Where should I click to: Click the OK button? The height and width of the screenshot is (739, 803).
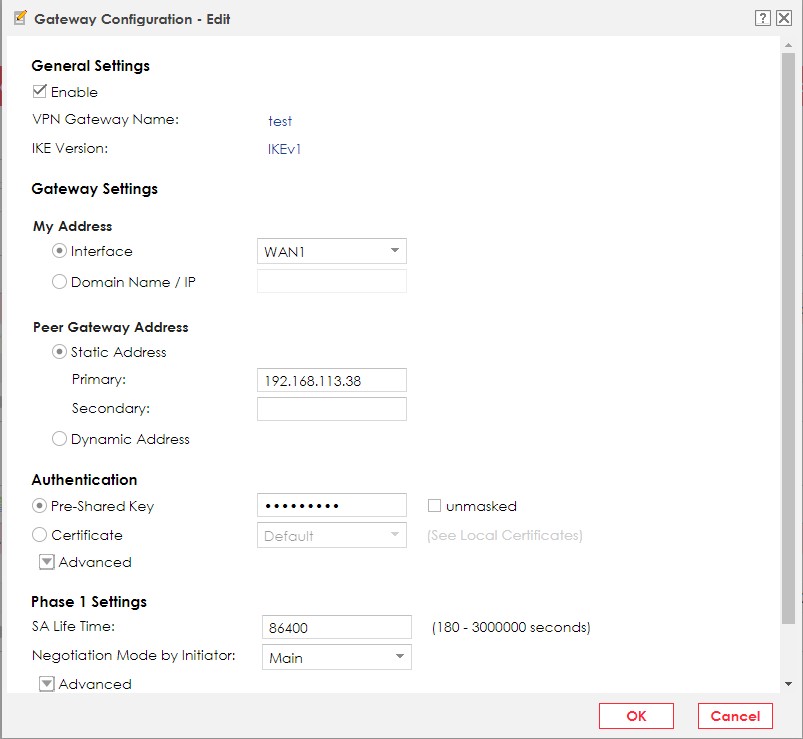[x=636, y=716]
